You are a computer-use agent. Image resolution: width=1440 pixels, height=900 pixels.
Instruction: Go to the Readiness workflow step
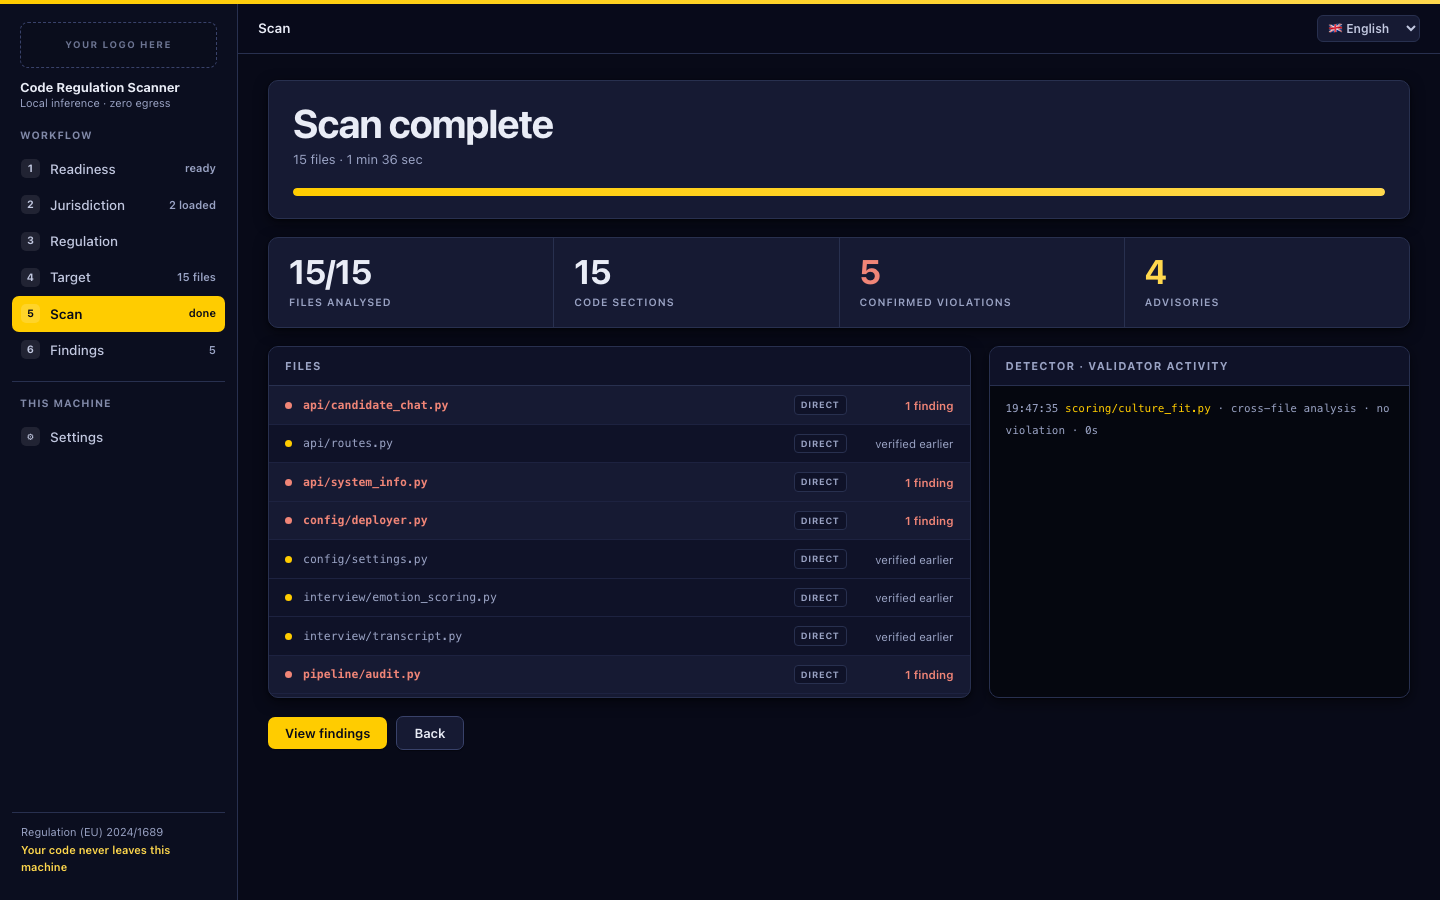coord(118,169)
